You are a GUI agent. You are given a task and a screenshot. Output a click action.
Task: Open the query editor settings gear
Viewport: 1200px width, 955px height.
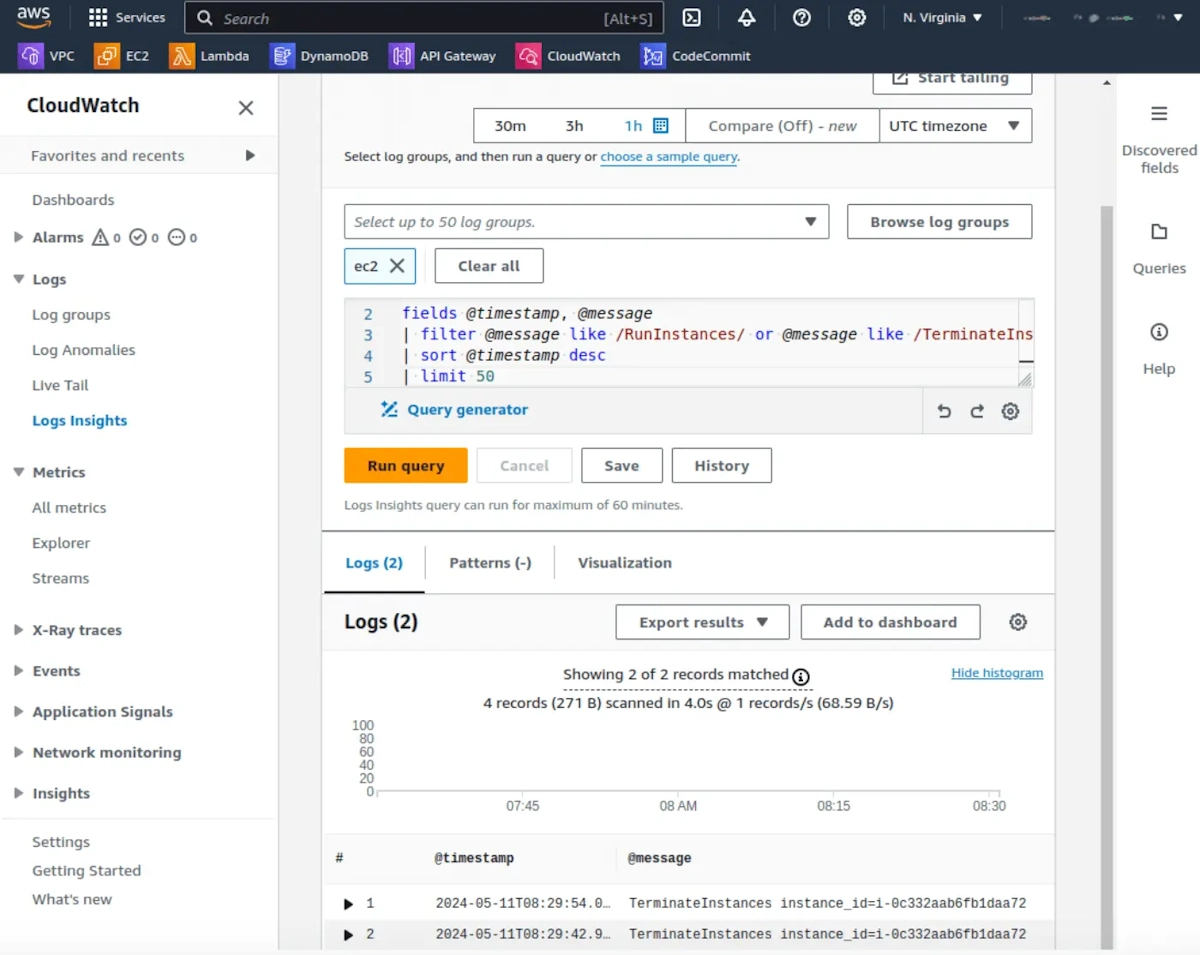(1009, 410)
